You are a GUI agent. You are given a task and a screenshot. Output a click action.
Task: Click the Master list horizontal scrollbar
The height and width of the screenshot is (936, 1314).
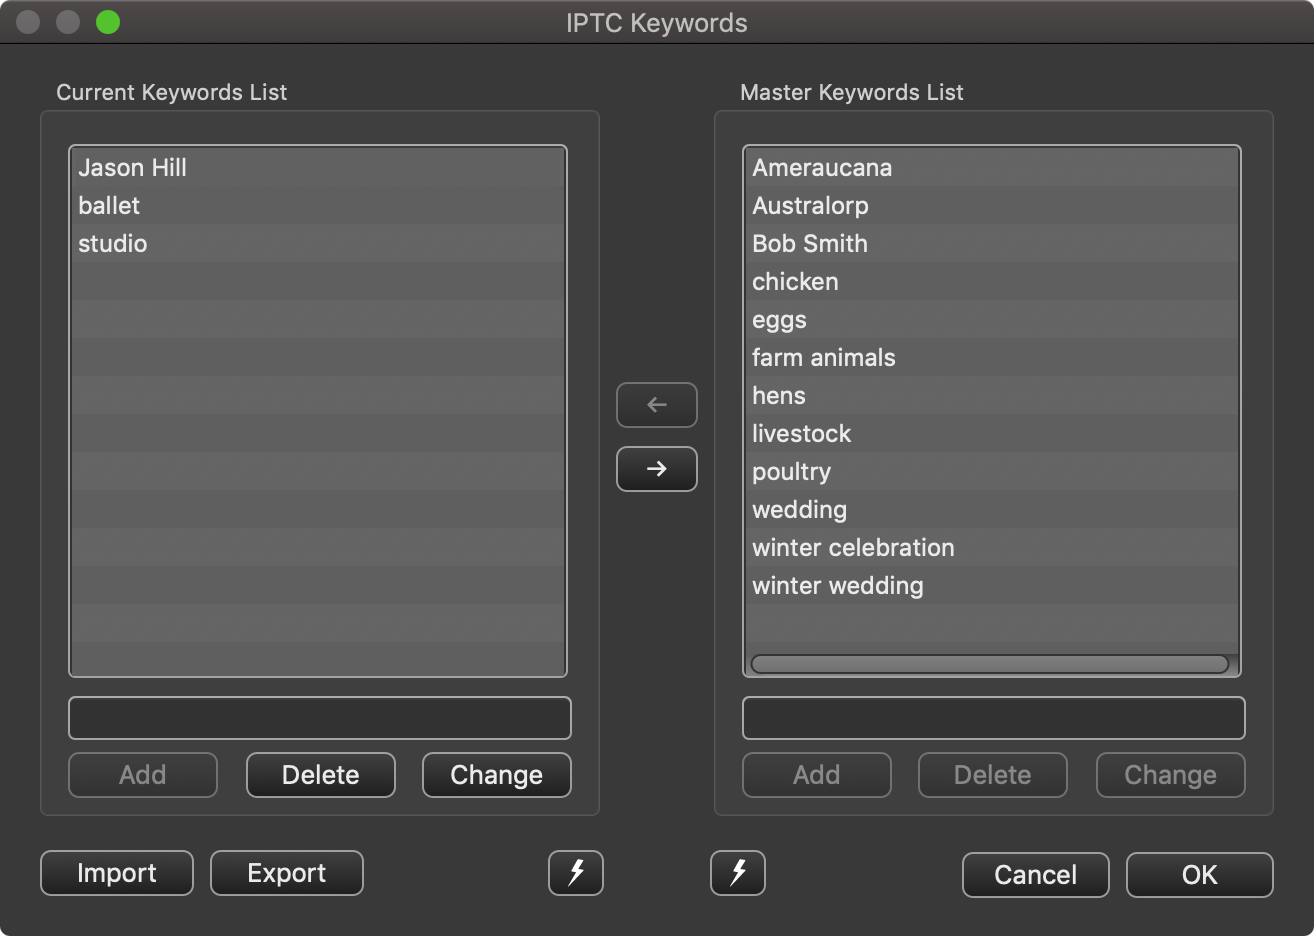pos(990,664)
